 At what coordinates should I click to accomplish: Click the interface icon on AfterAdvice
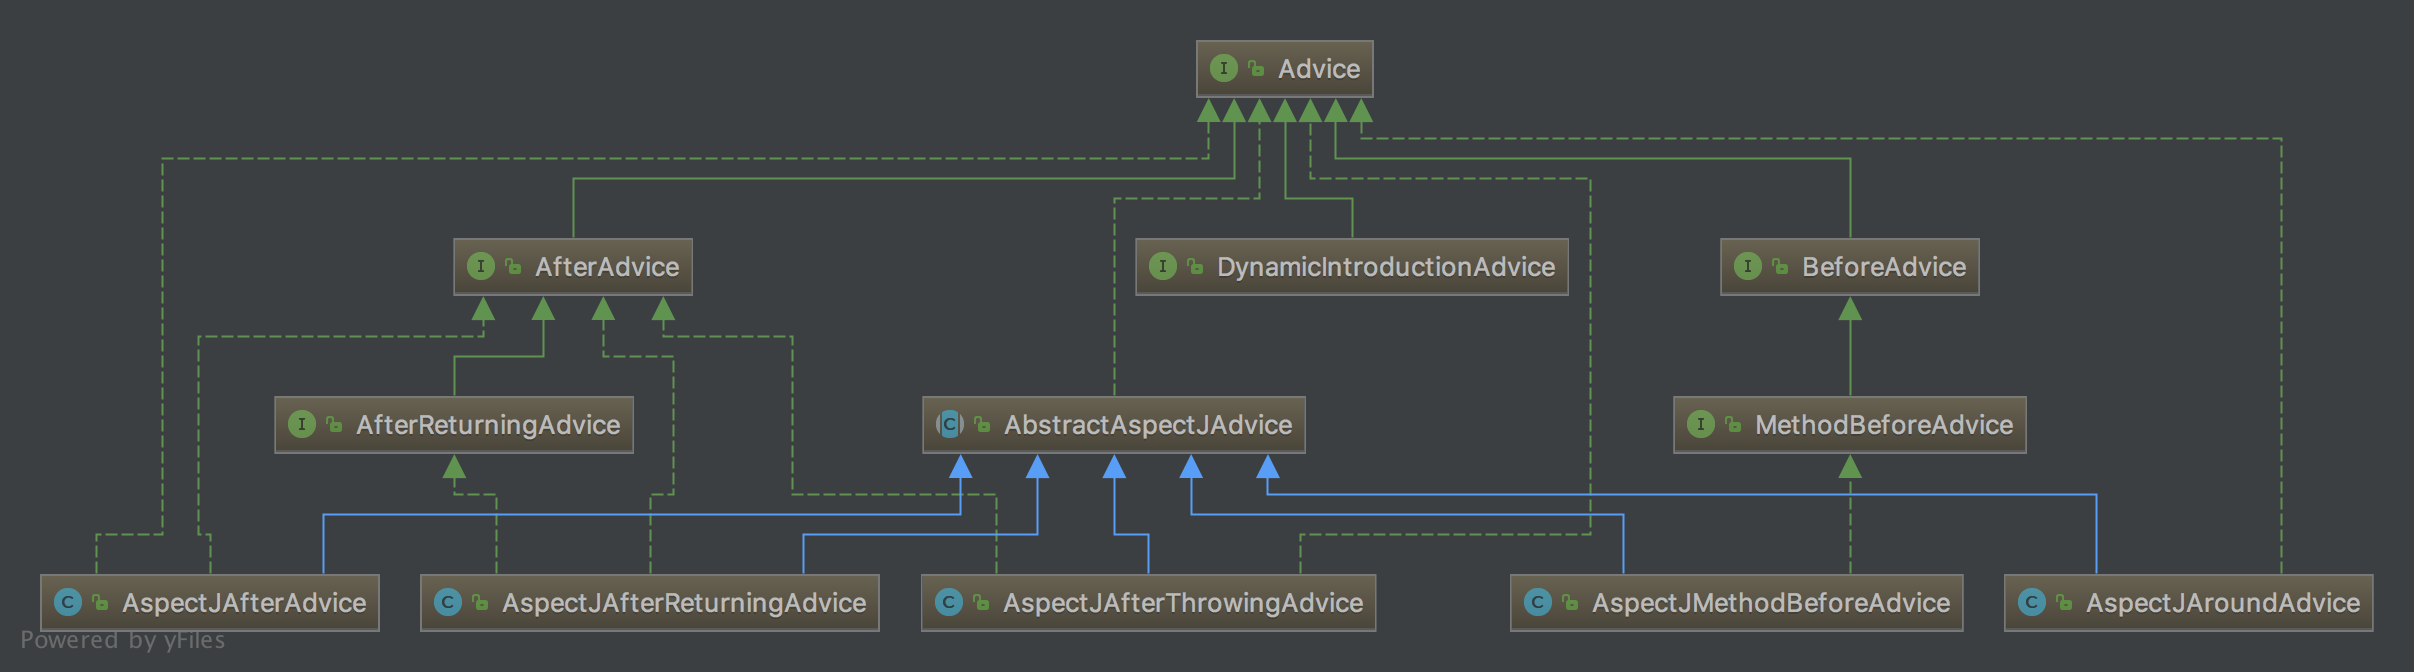click(481, 266)
